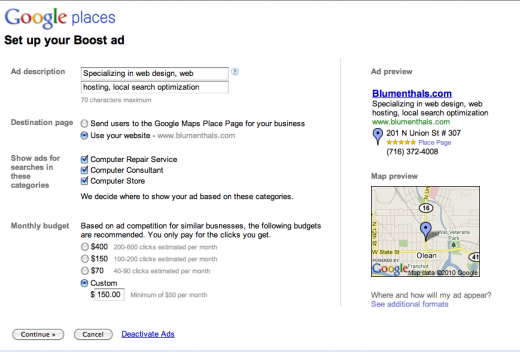Click the custom budget amount field
This screenshot has width=520, height=360.
109,294
